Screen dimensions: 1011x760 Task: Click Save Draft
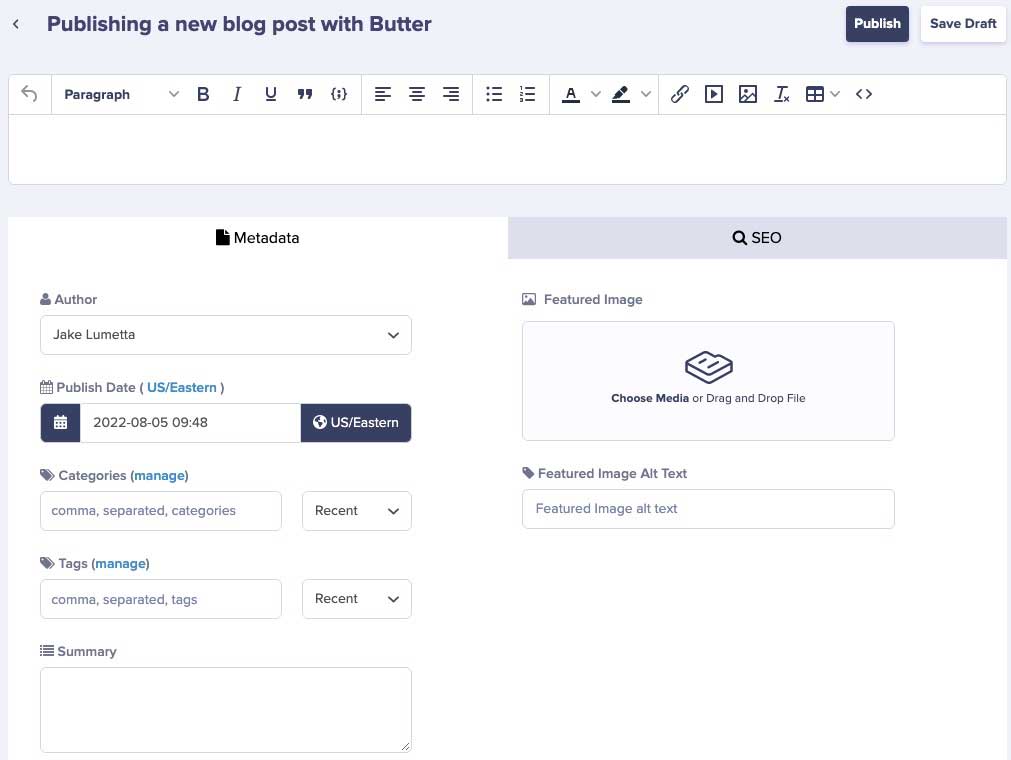click(963, 24)
